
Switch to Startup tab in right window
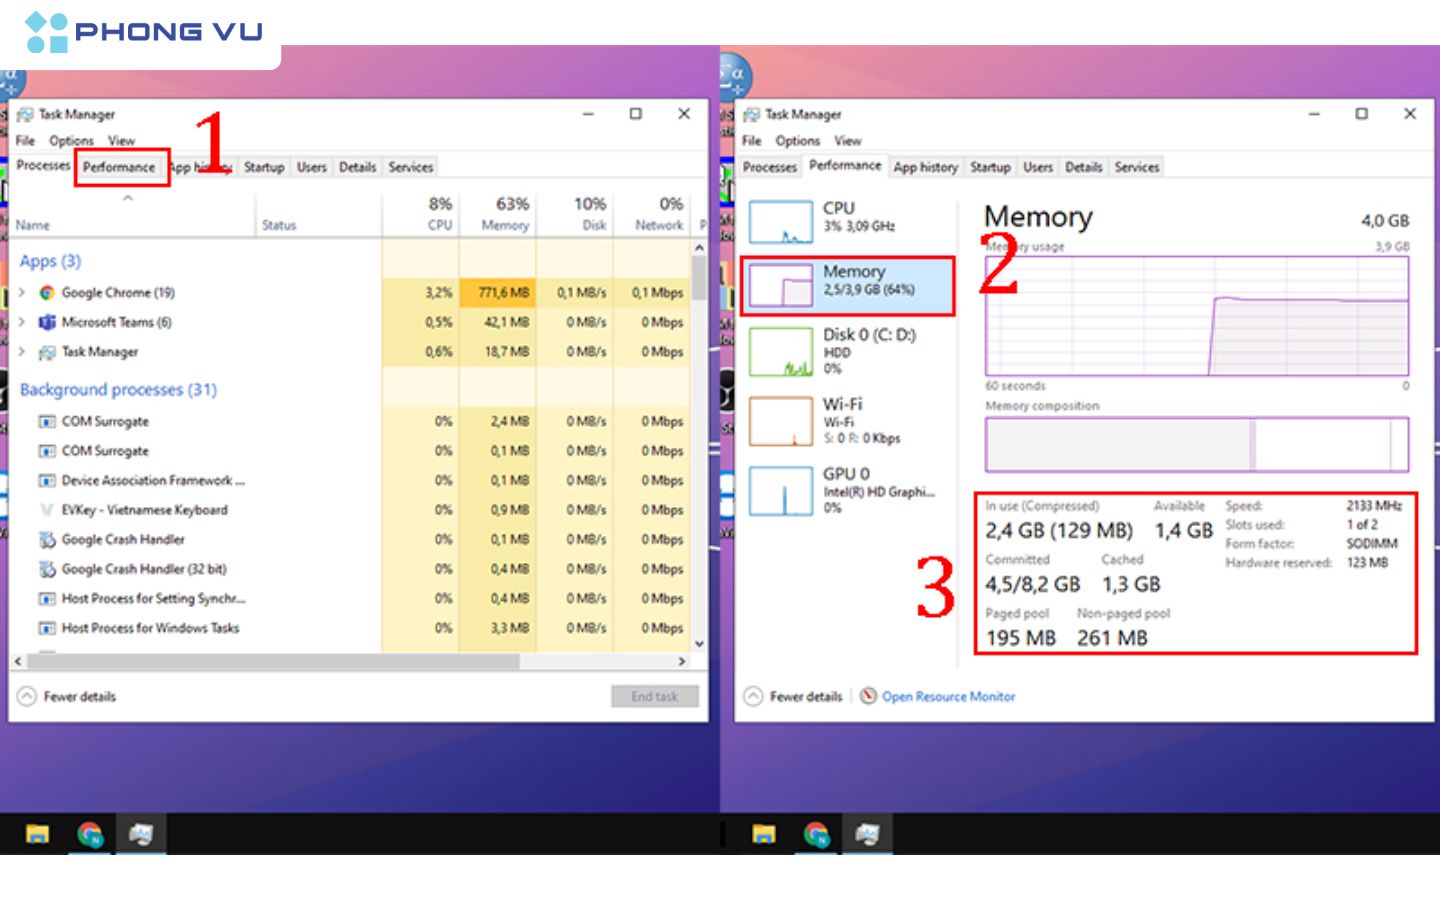click(990, 167)
